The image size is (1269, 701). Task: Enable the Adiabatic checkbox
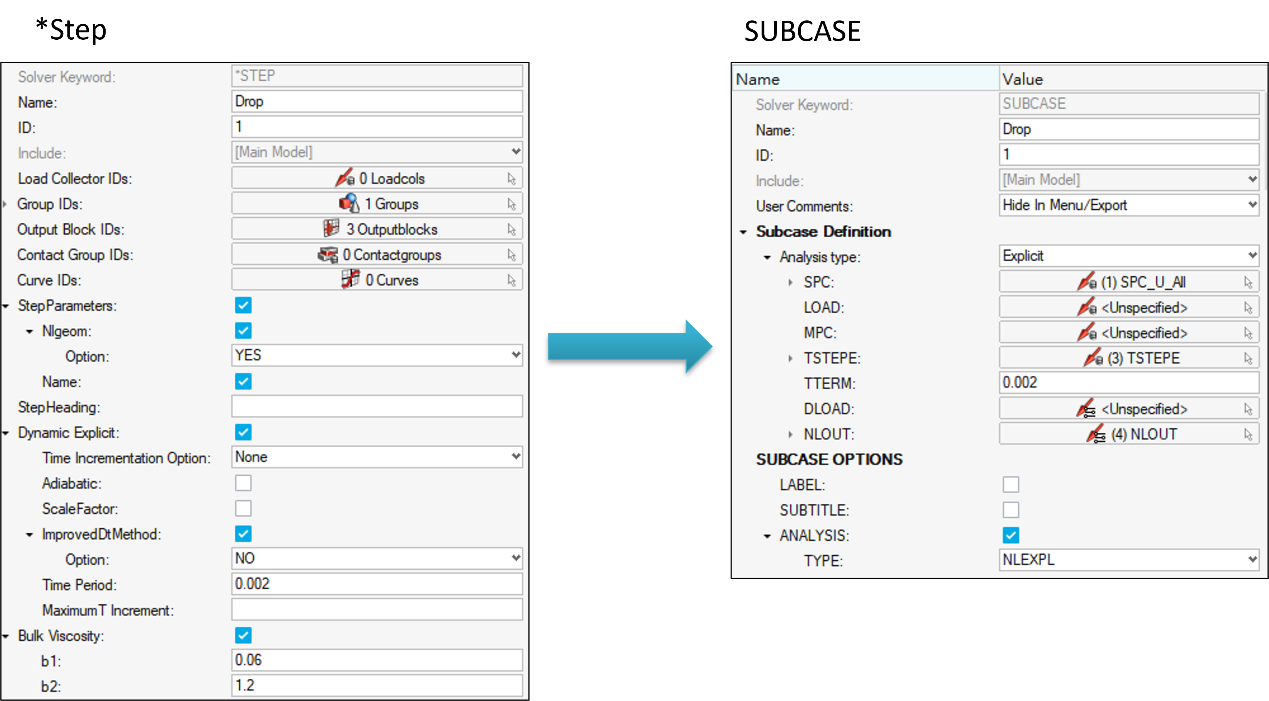243,483
